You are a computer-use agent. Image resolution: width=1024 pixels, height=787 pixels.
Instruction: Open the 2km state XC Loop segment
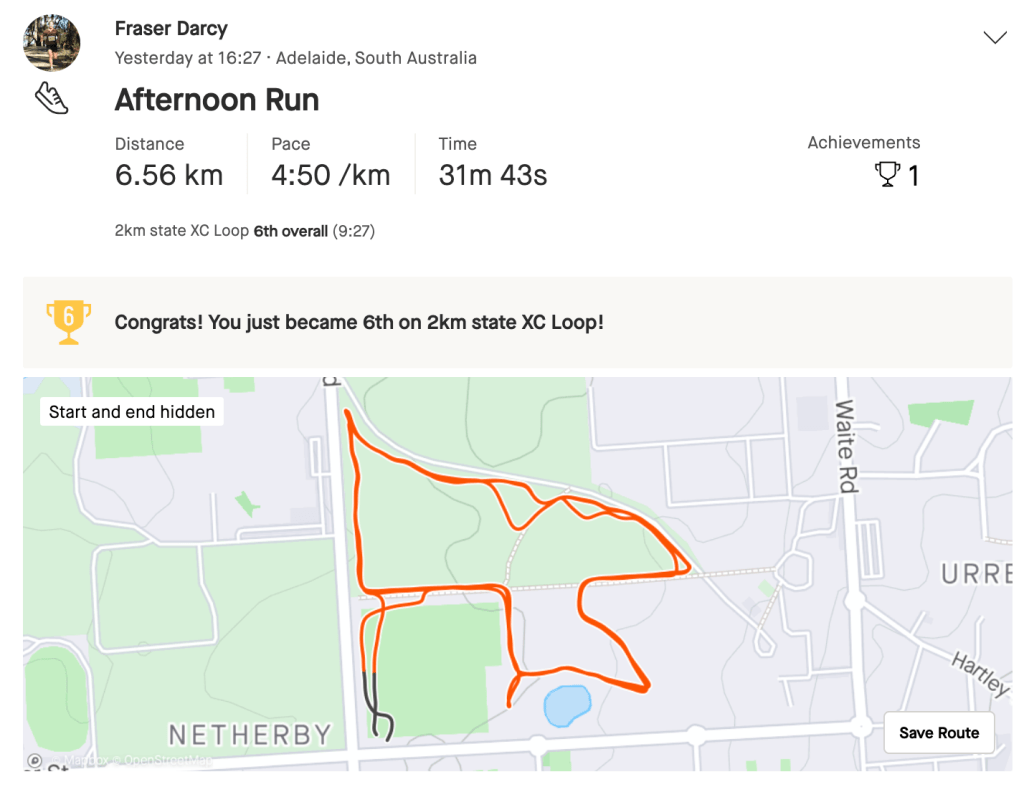[181, 231]
